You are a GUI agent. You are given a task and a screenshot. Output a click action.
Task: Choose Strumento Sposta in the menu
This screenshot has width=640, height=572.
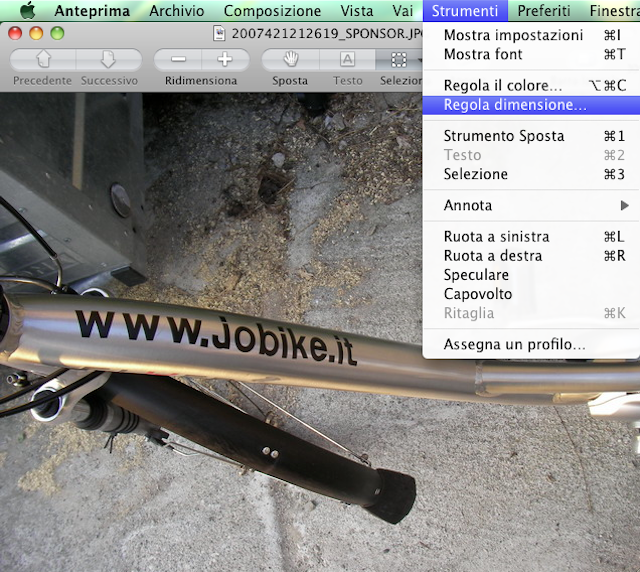coord(531,136)
